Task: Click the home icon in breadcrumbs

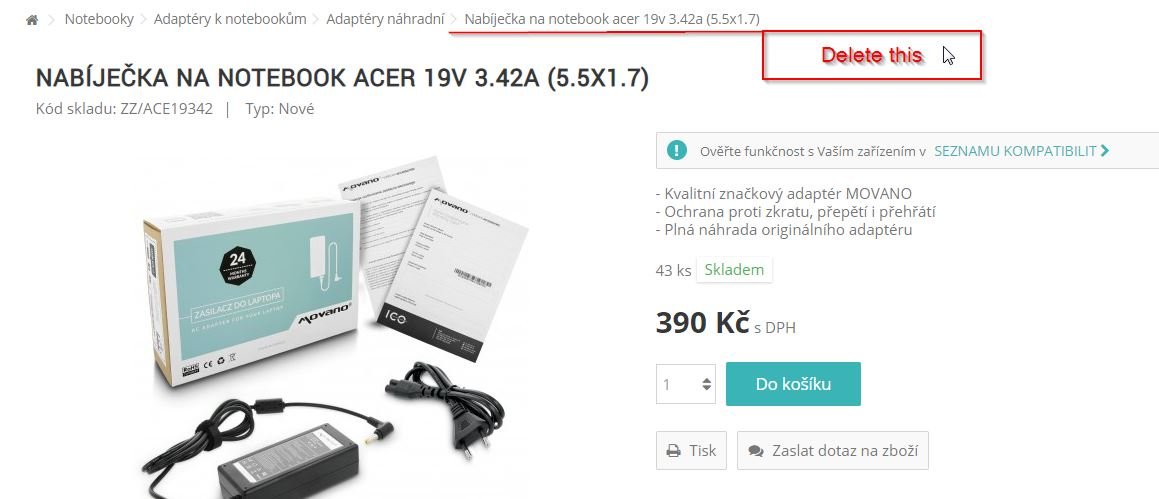Action: point(32,20)
